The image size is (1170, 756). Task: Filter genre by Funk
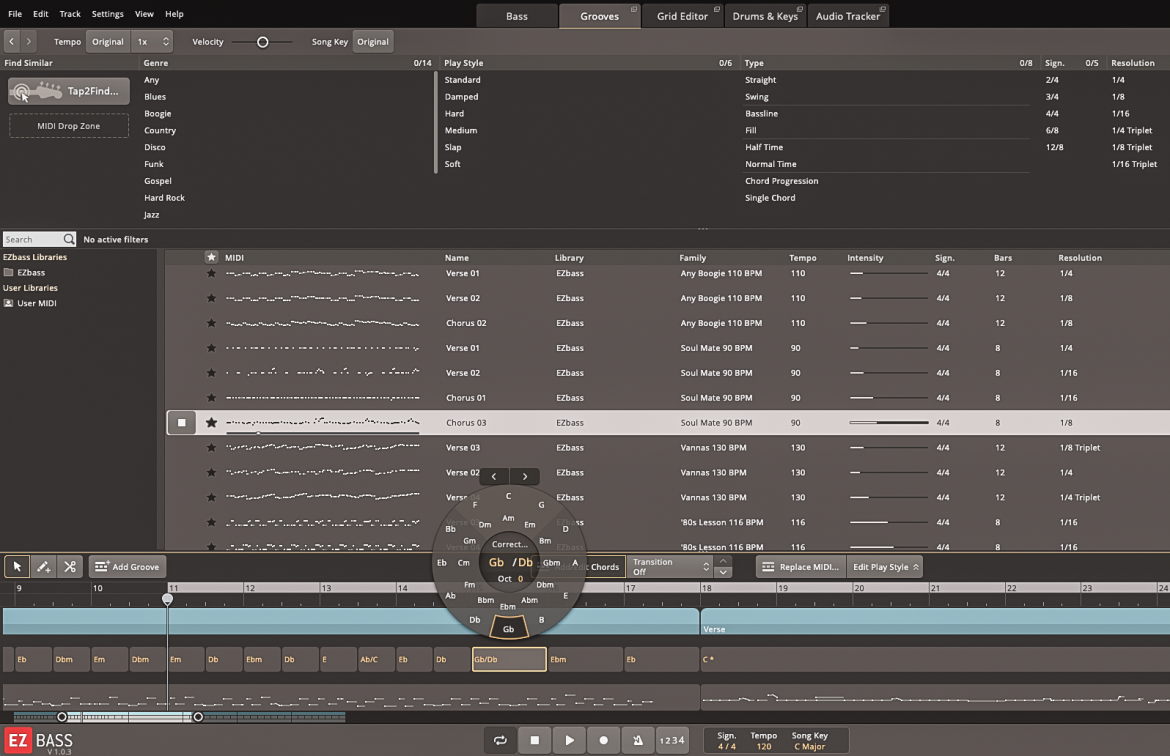tap(154, 164)
